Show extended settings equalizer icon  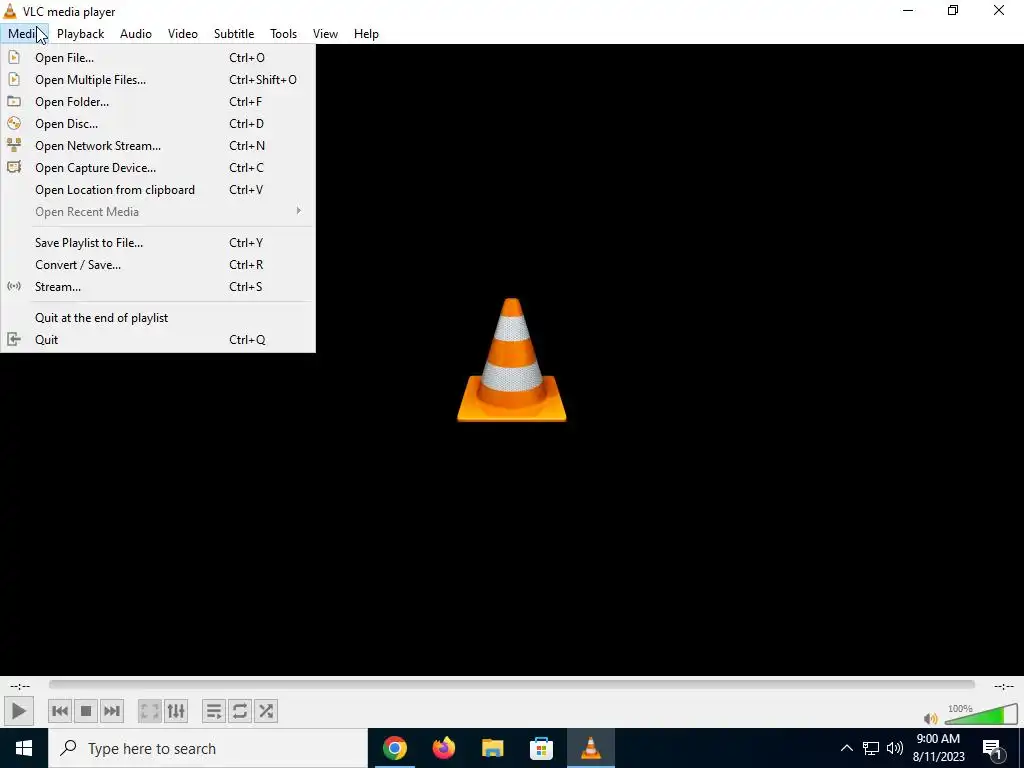(x=176, y=711)
